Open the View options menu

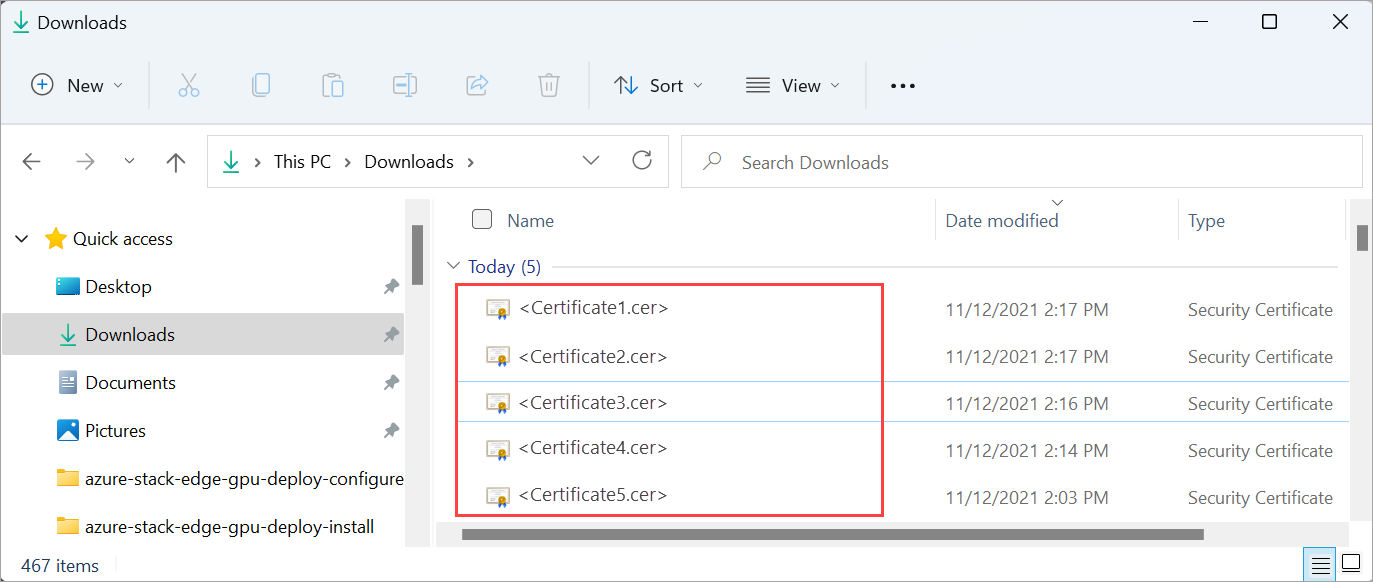coord(793,86)
